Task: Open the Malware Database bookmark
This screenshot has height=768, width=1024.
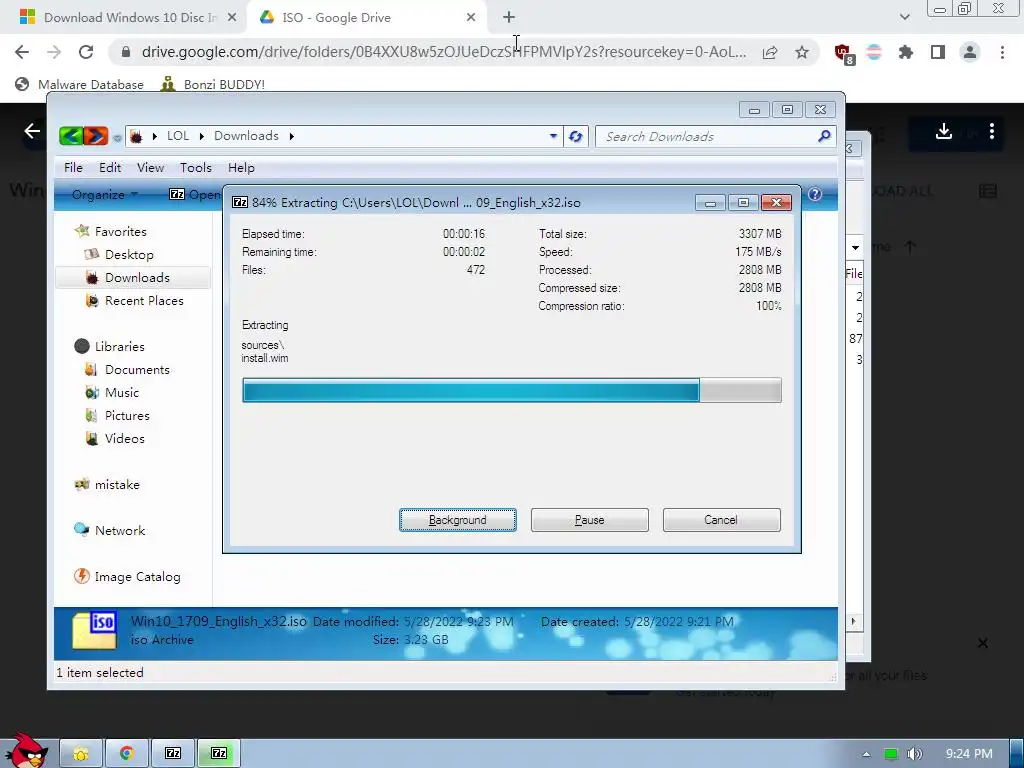Action: tap(79, 84)
